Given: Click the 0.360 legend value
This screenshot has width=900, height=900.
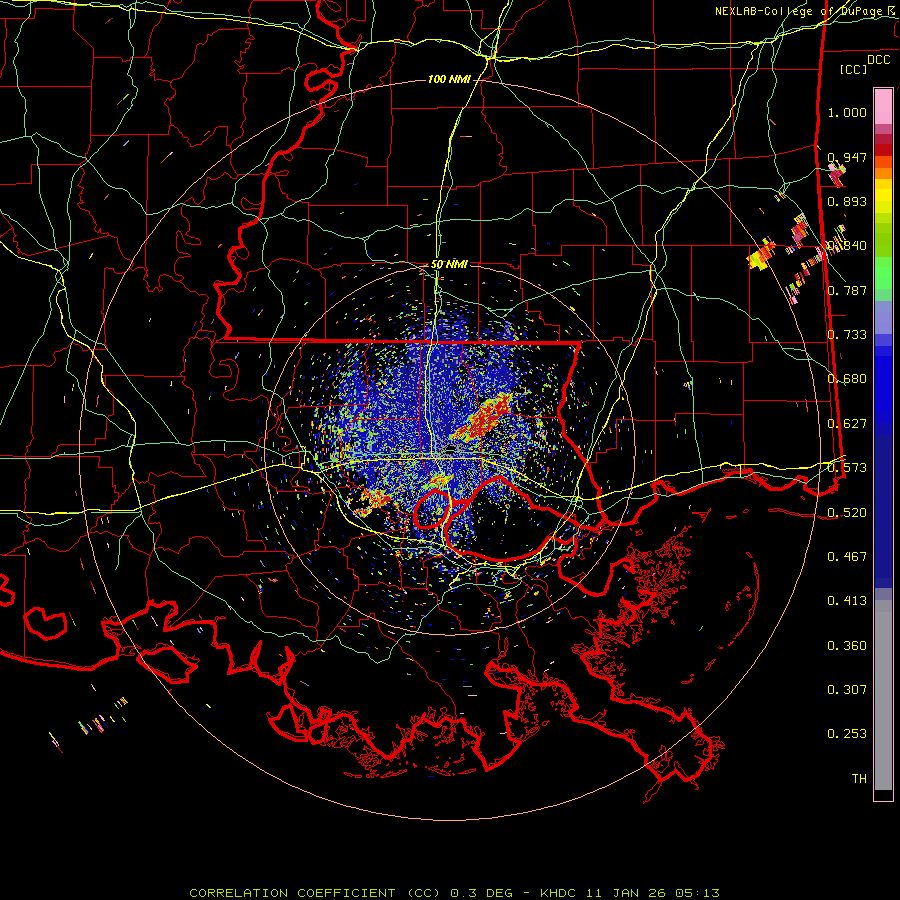Looking at the screenshot, I should pyautogui.click(x=847, y=646).
